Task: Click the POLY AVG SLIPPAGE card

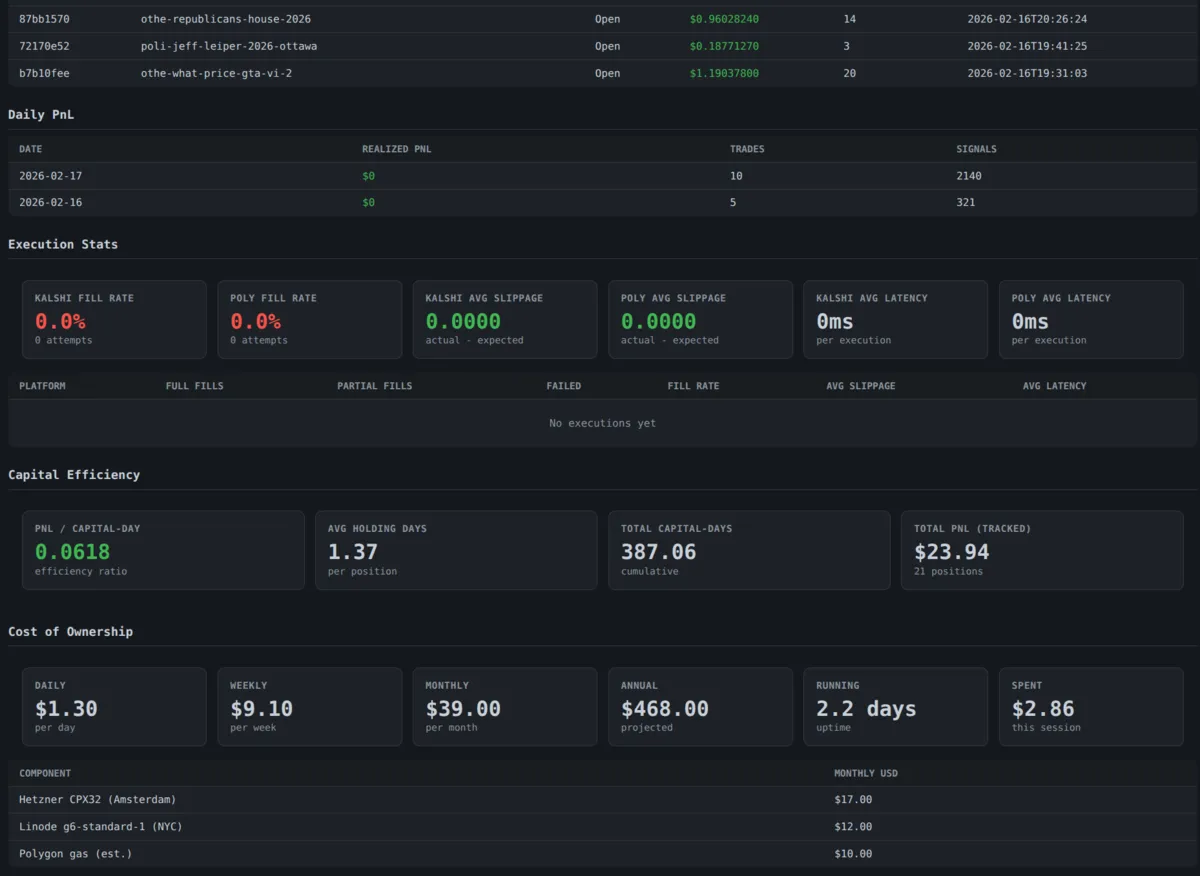Action: 700,319
